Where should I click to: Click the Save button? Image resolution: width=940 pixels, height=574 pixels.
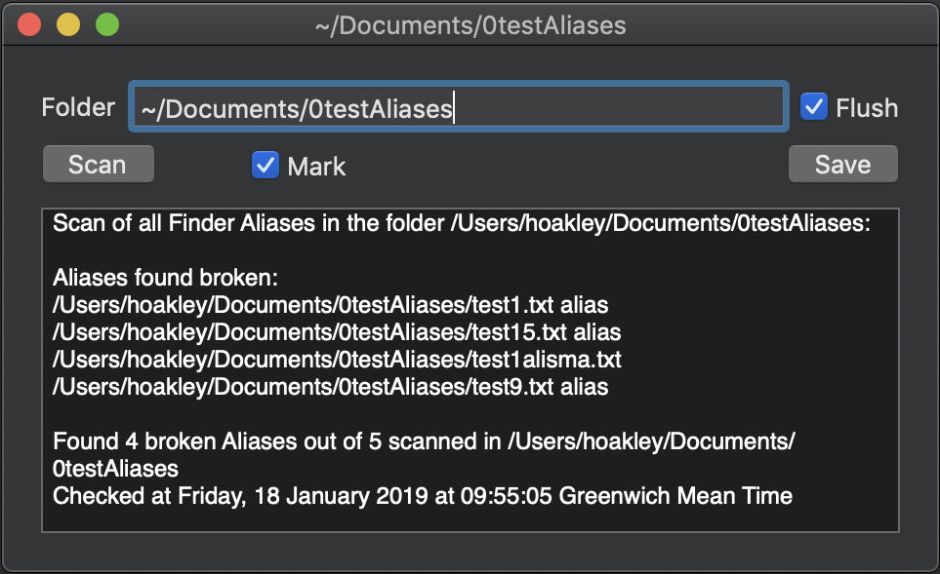click(x=842, y=165)
